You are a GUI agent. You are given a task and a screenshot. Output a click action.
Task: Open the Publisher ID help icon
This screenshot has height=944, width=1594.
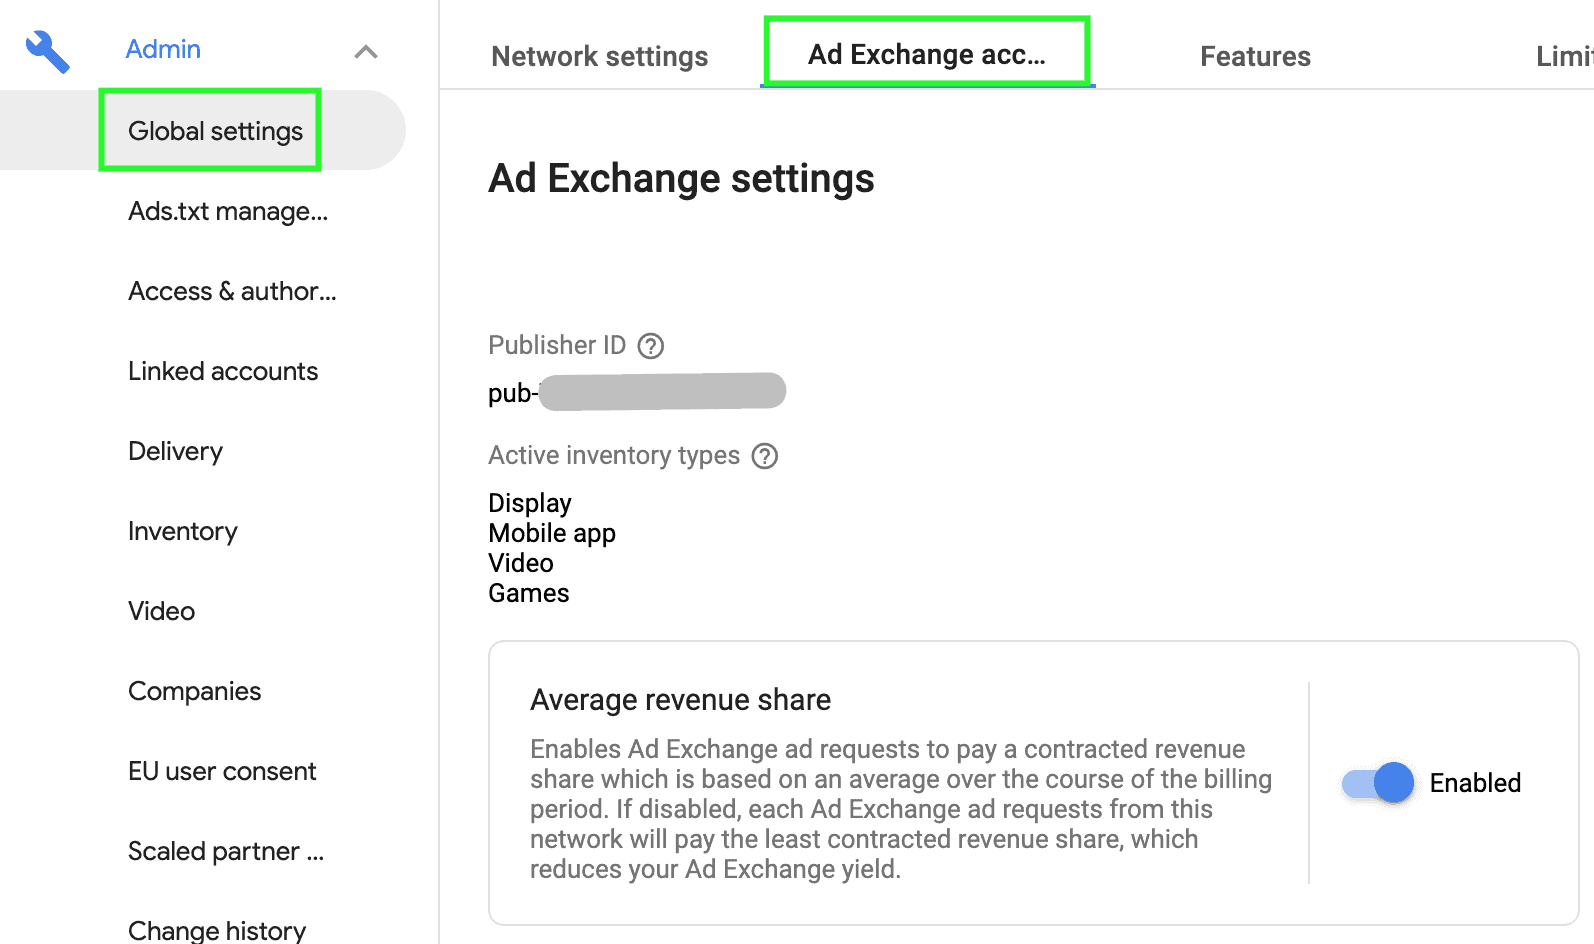(x=651, y=346)
